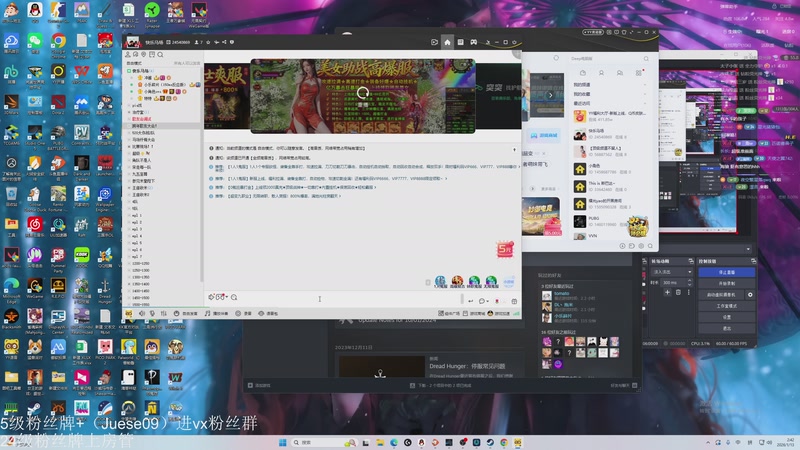800x450 pixels.
Task: Click the next arrow on YY promo thumbnail
Action: click(550, 95)
